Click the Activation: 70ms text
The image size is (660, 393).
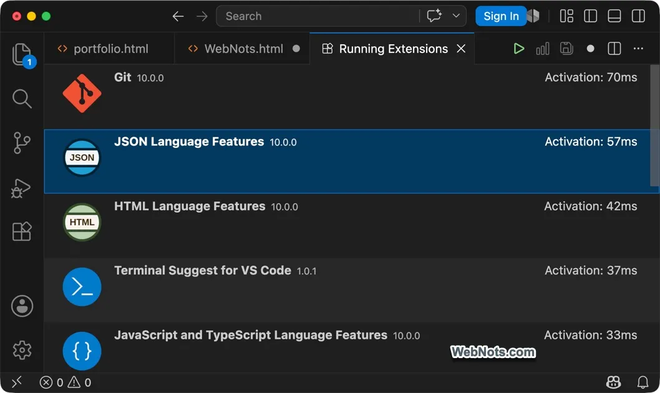pyautogui.click(x=591, y=77)
